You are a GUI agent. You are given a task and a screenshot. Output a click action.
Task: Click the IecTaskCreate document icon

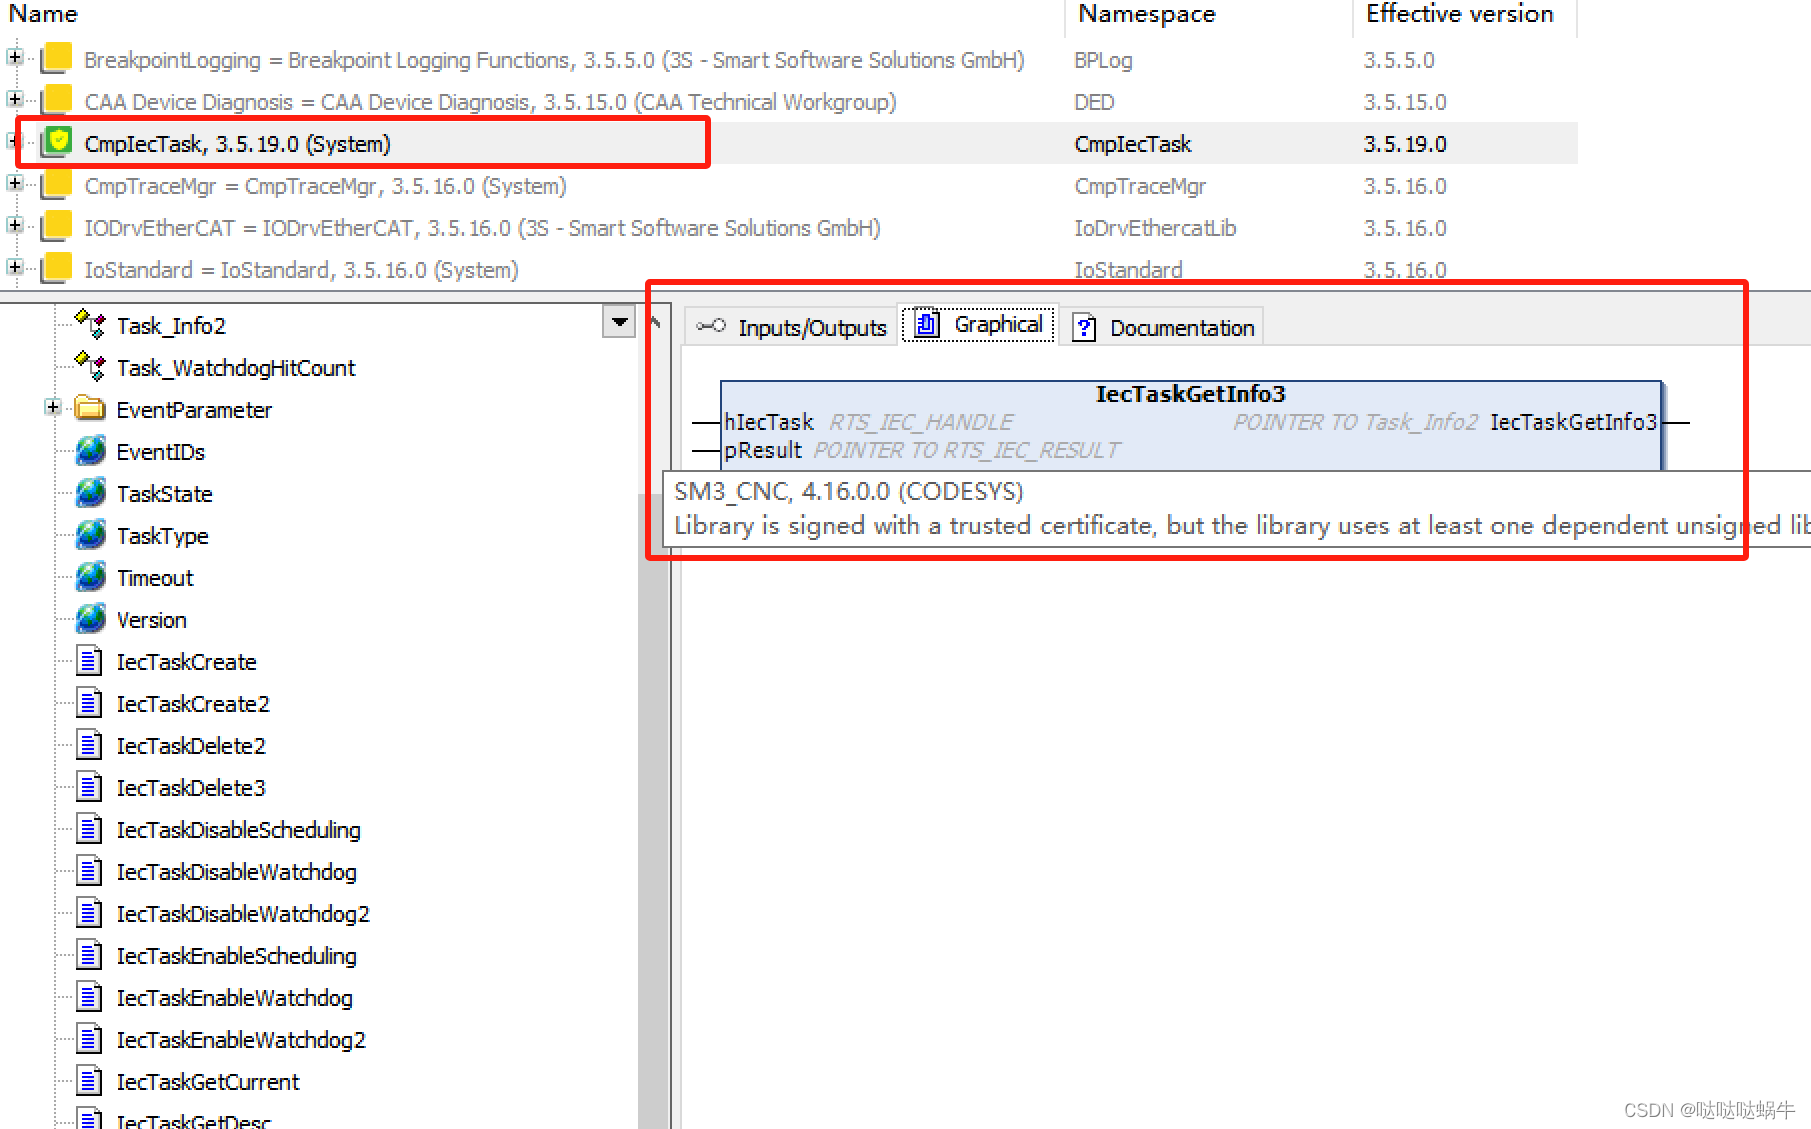(x=90, y=661)
